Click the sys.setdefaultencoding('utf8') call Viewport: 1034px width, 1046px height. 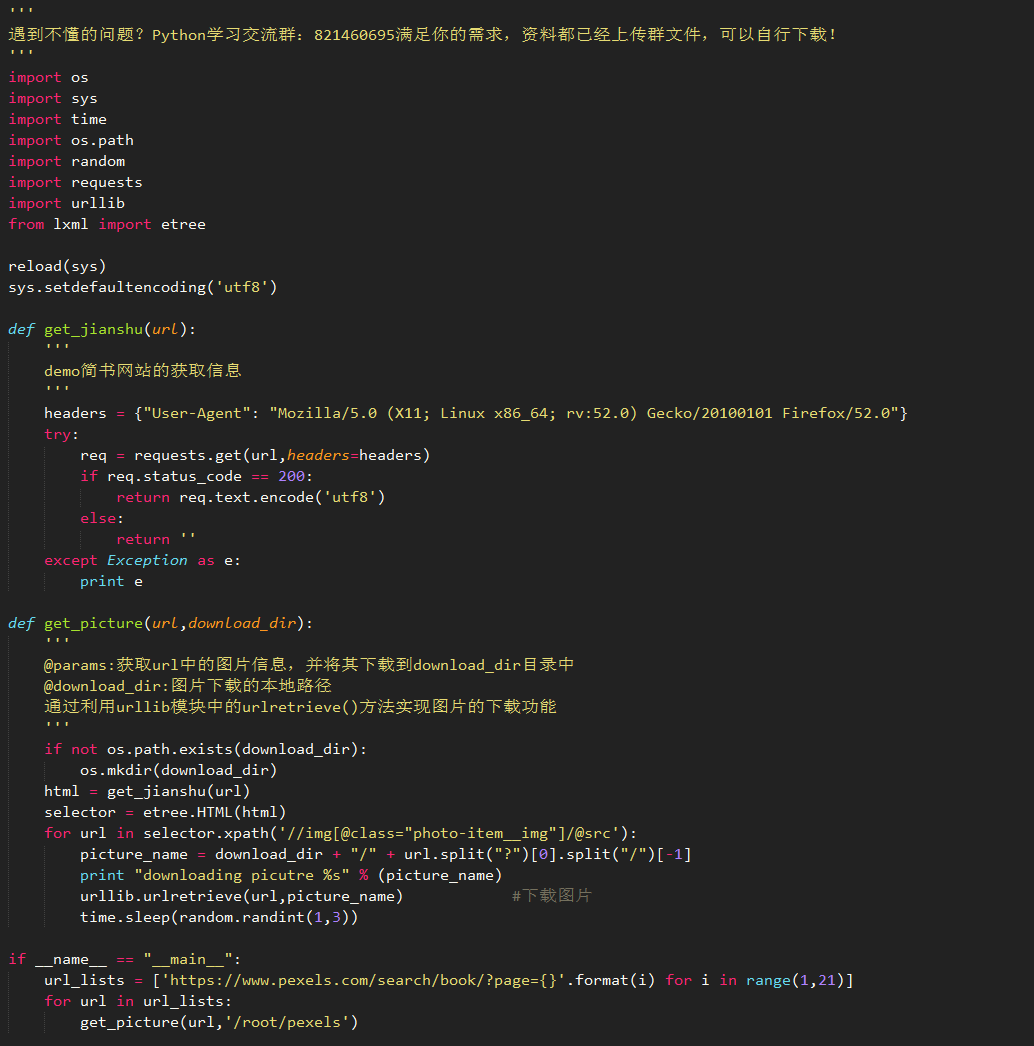pyautogui.click(x=143, y=288)
